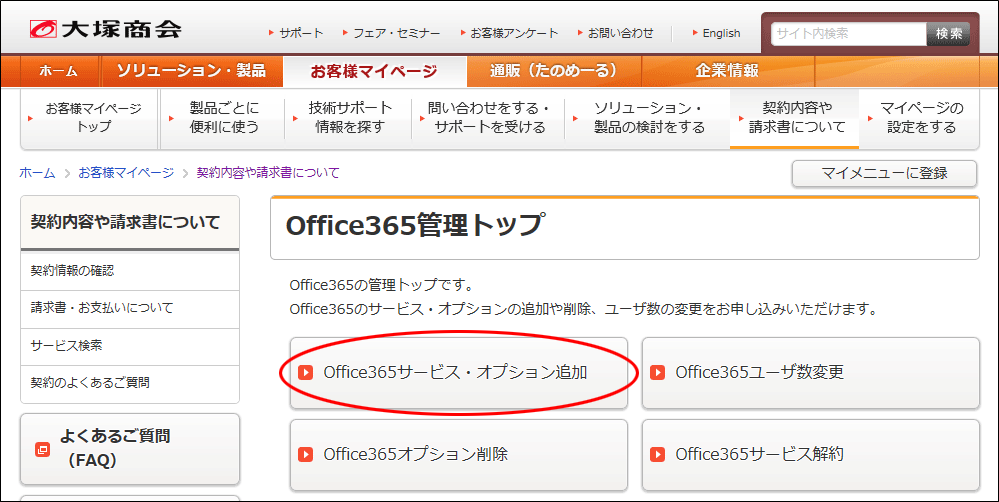This screenshot has height=502, width=999.
Task: Click the マイメニューに登録 button
Action: (x=884, y=173)
